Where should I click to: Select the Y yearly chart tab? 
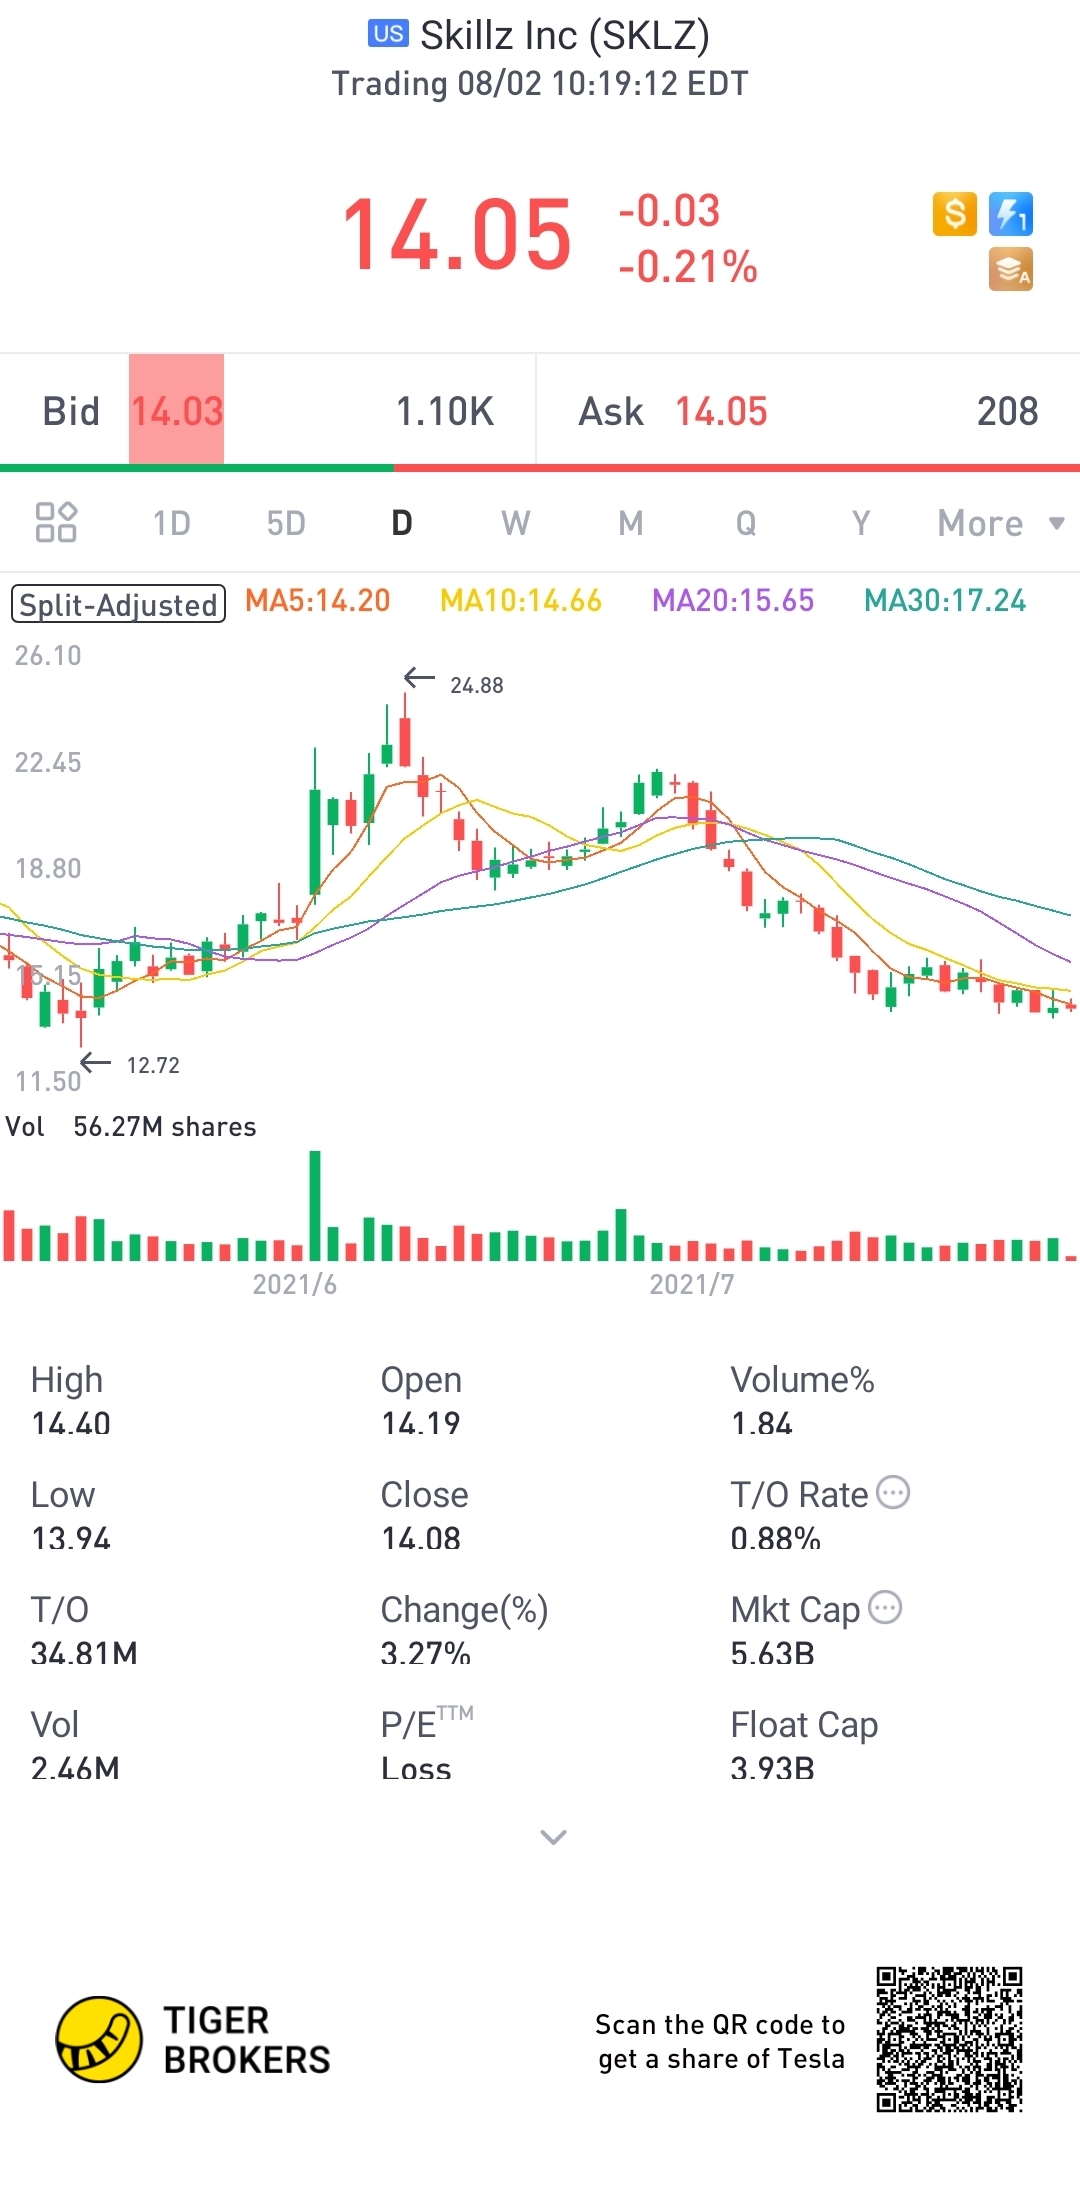tap(861, 523)
